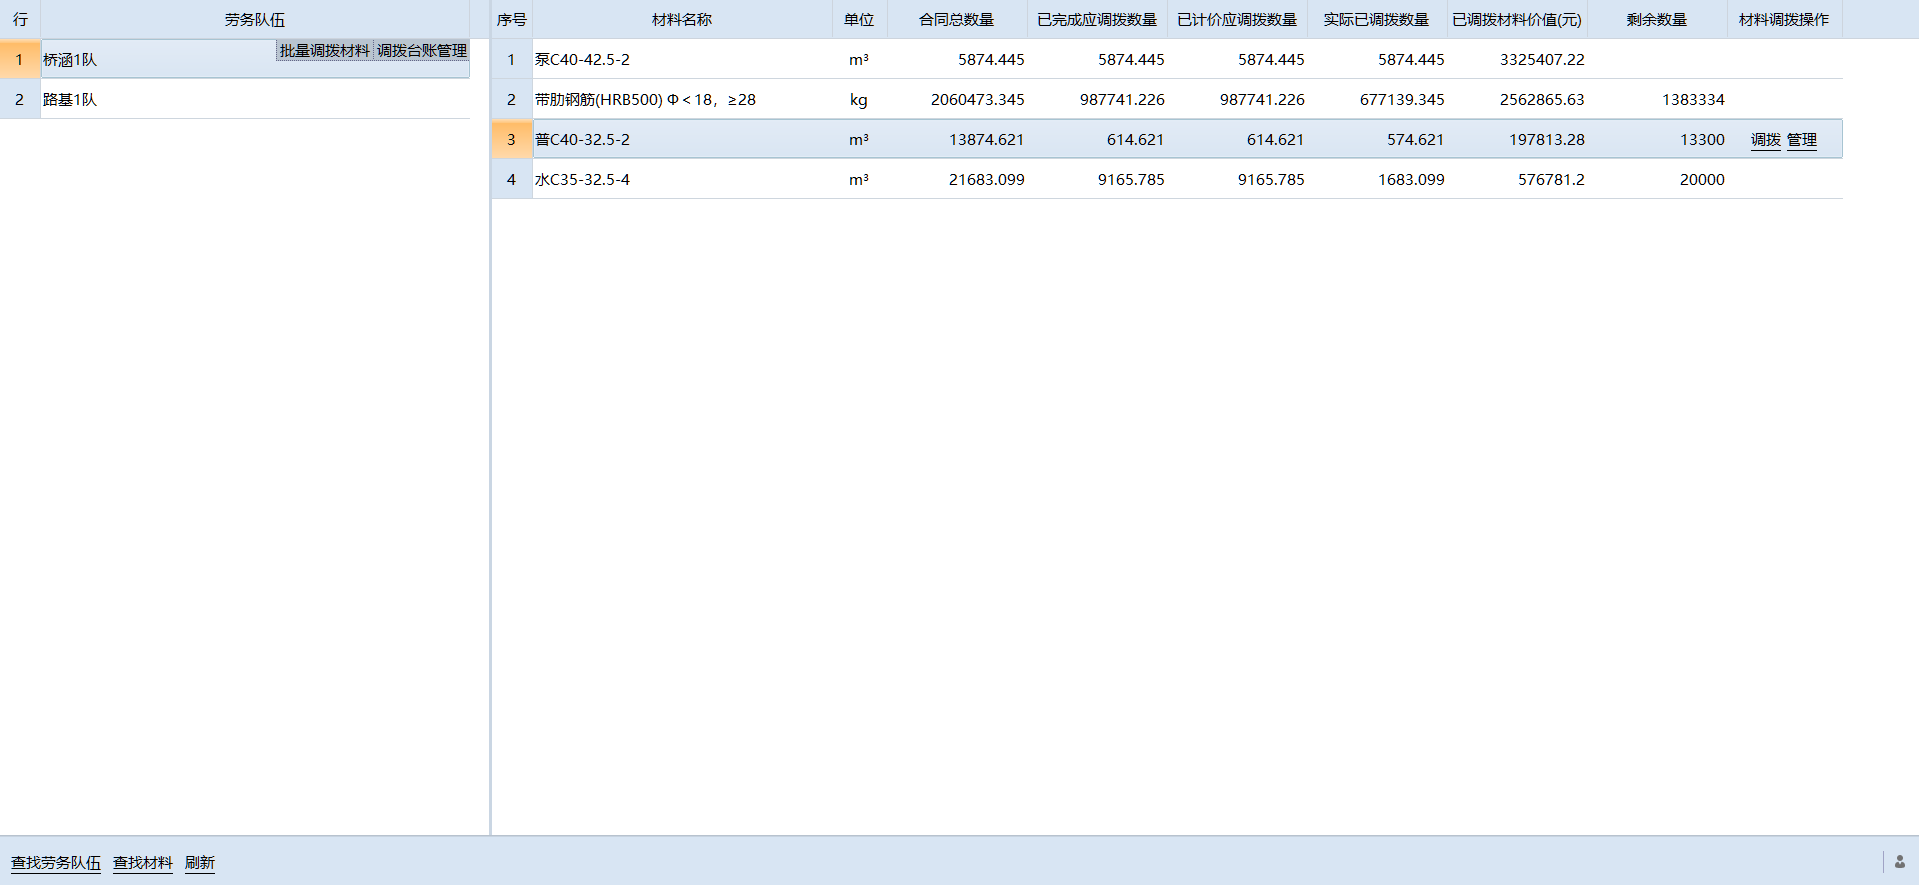1919x885 pixels.
Task: Click the 查找材料 link
Action: tap(142, 863)
